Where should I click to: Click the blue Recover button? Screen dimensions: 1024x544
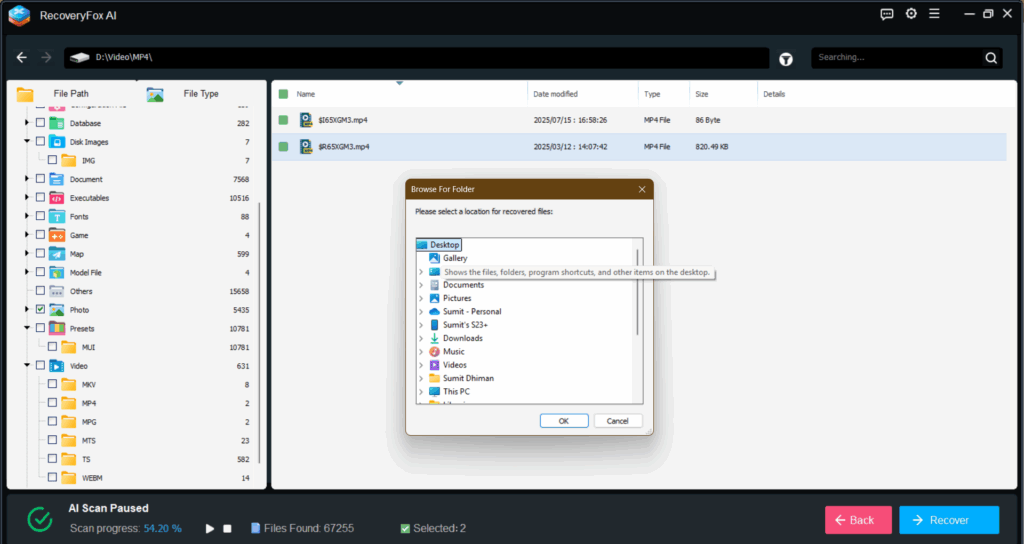click(948, 520)
